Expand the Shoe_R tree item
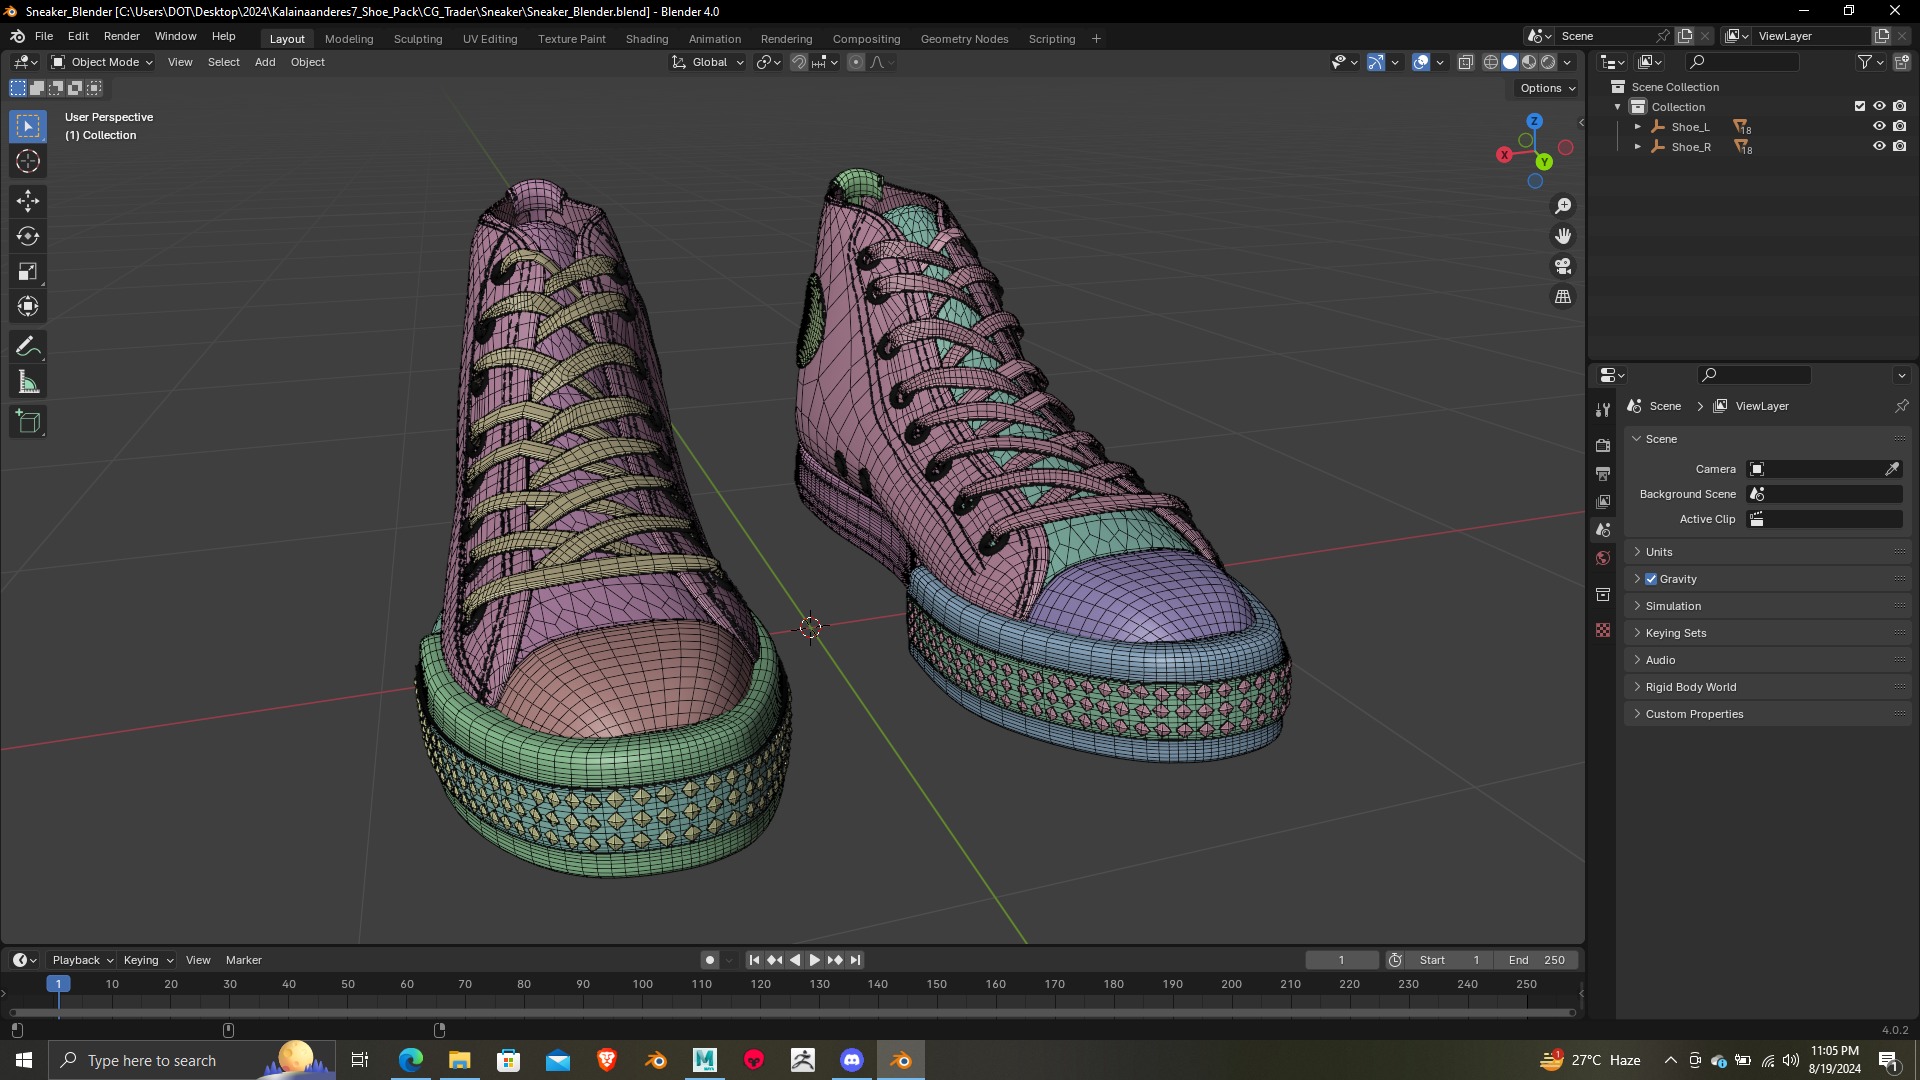The width and height of the screenshot is (1920, 1080). (1638, 147)
